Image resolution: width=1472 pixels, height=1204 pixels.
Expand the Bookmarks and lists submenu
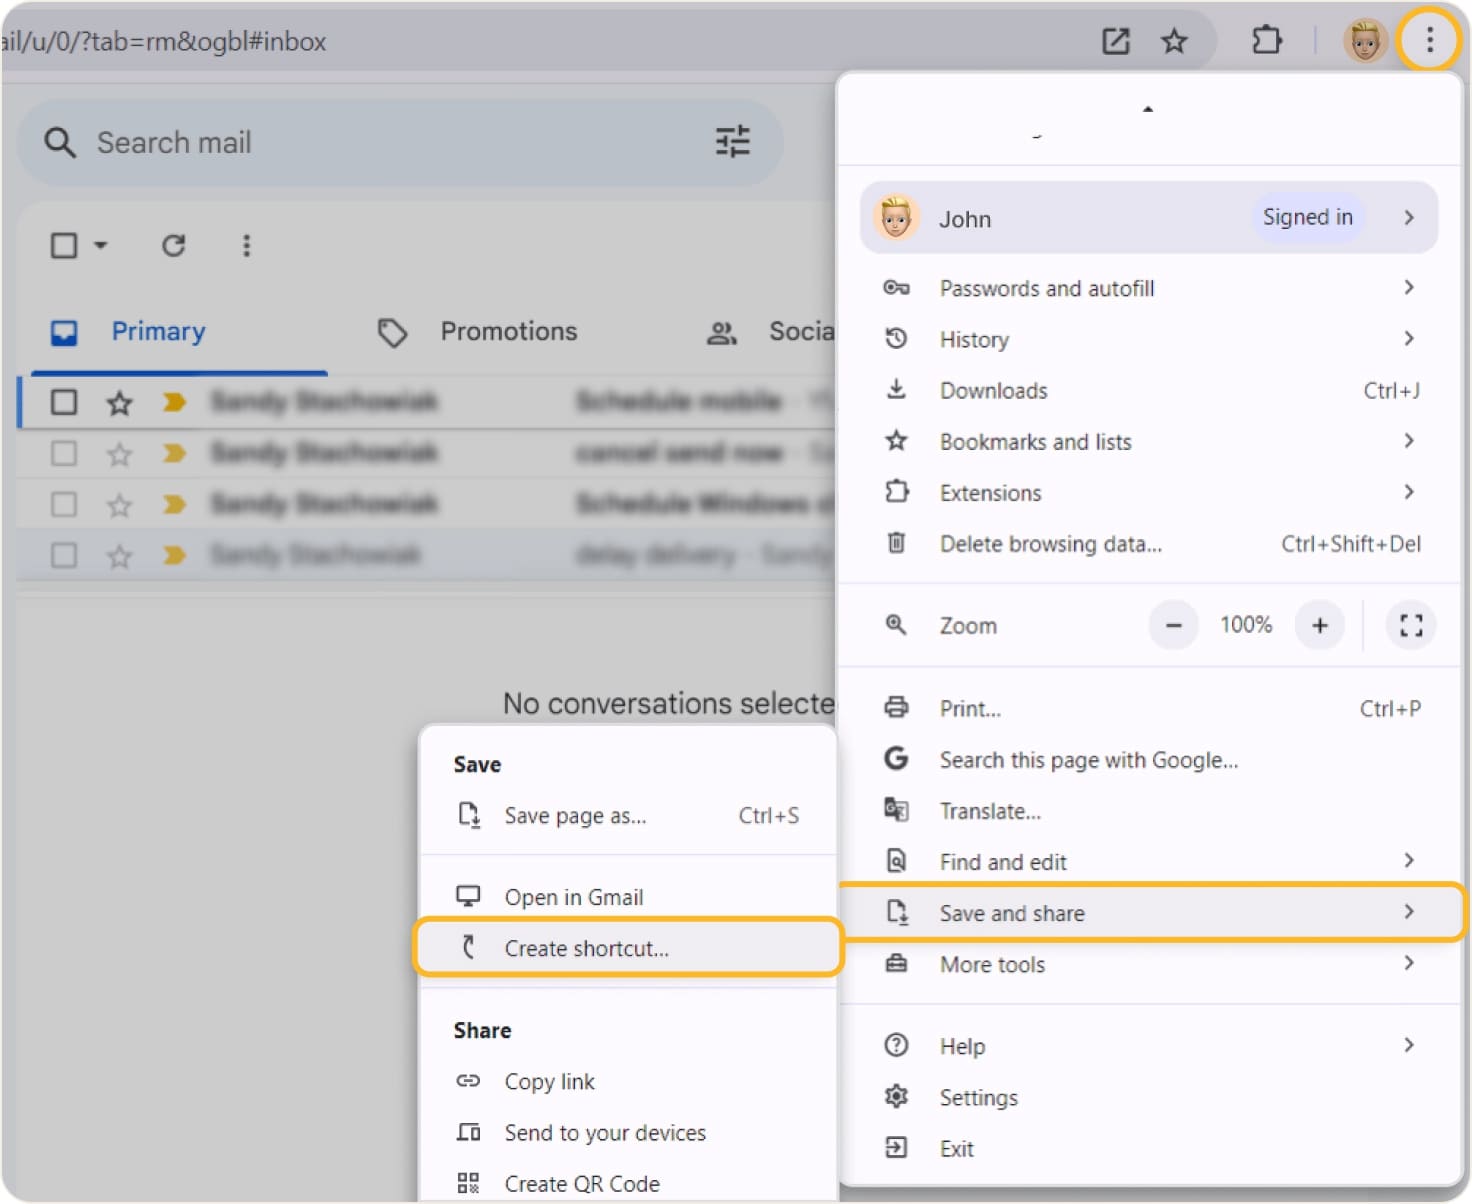click(1035, 441)
